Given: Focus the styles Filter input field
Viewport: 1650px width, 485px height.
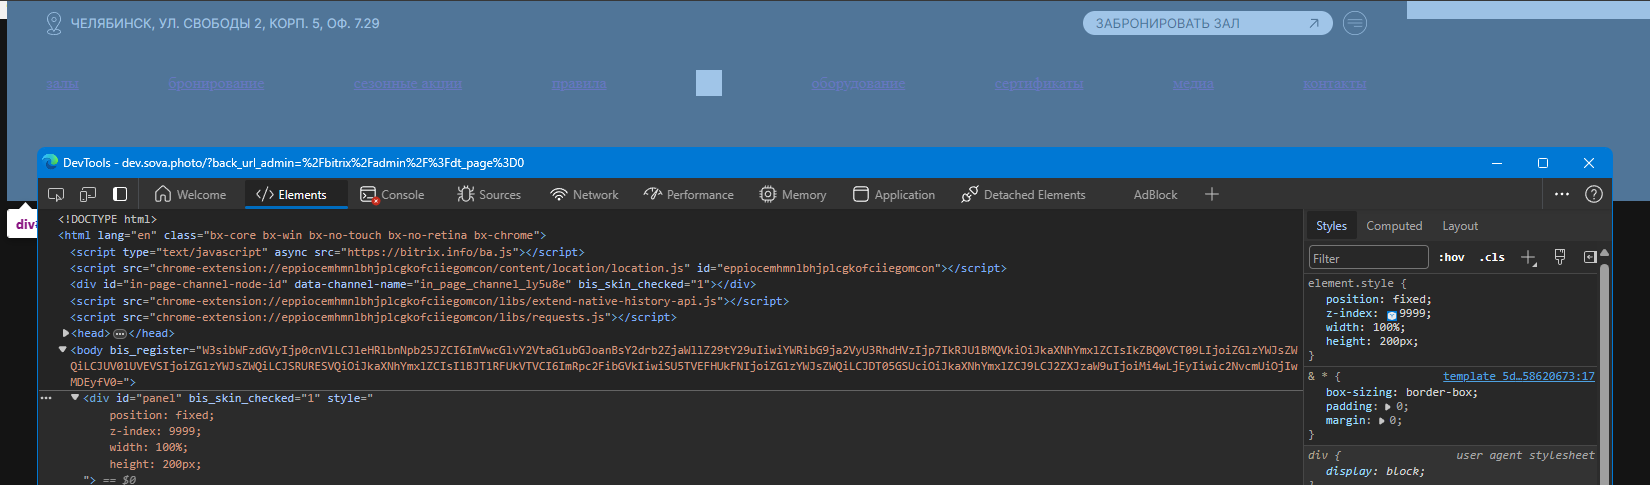Looking at the screenshot, I should (x=1369, y=258).
